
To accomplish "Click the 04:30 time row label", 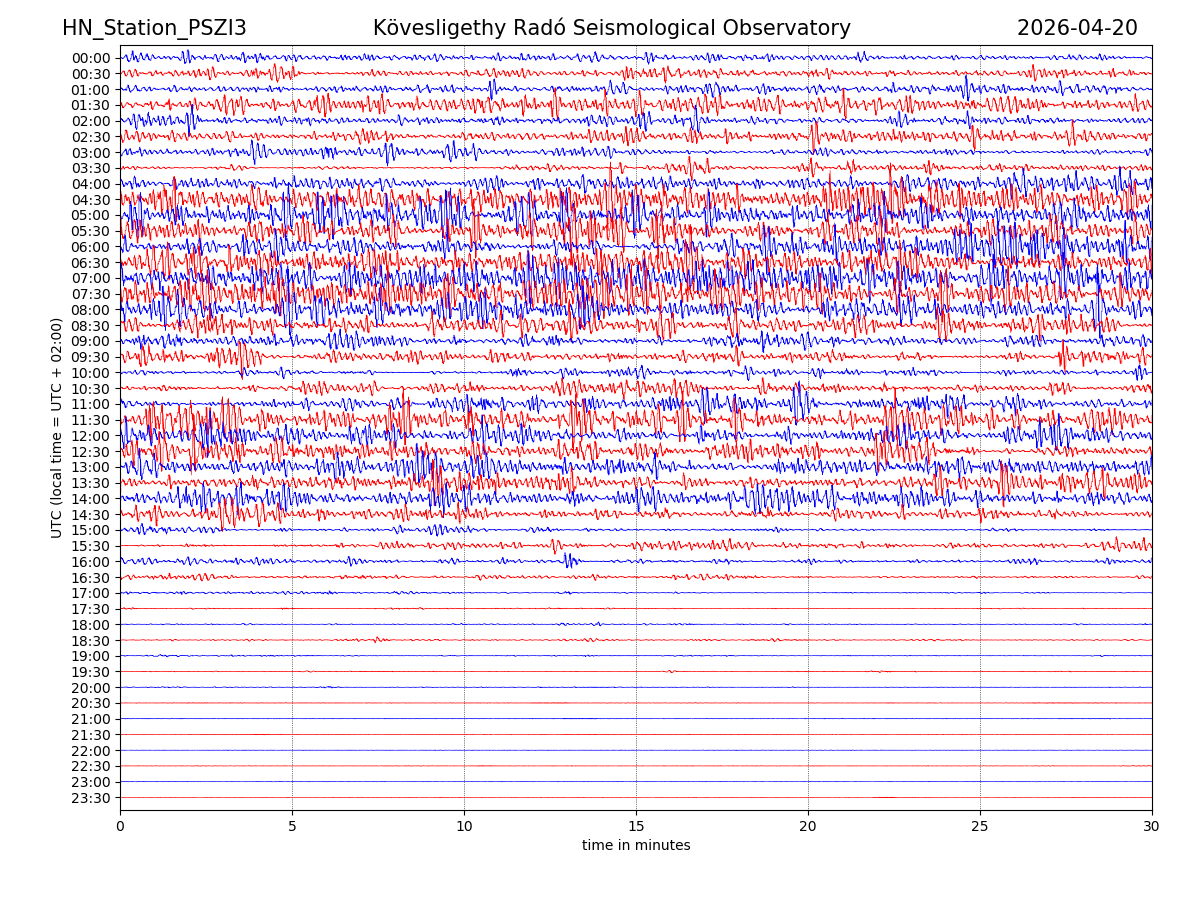I will (x=90, y=200).
